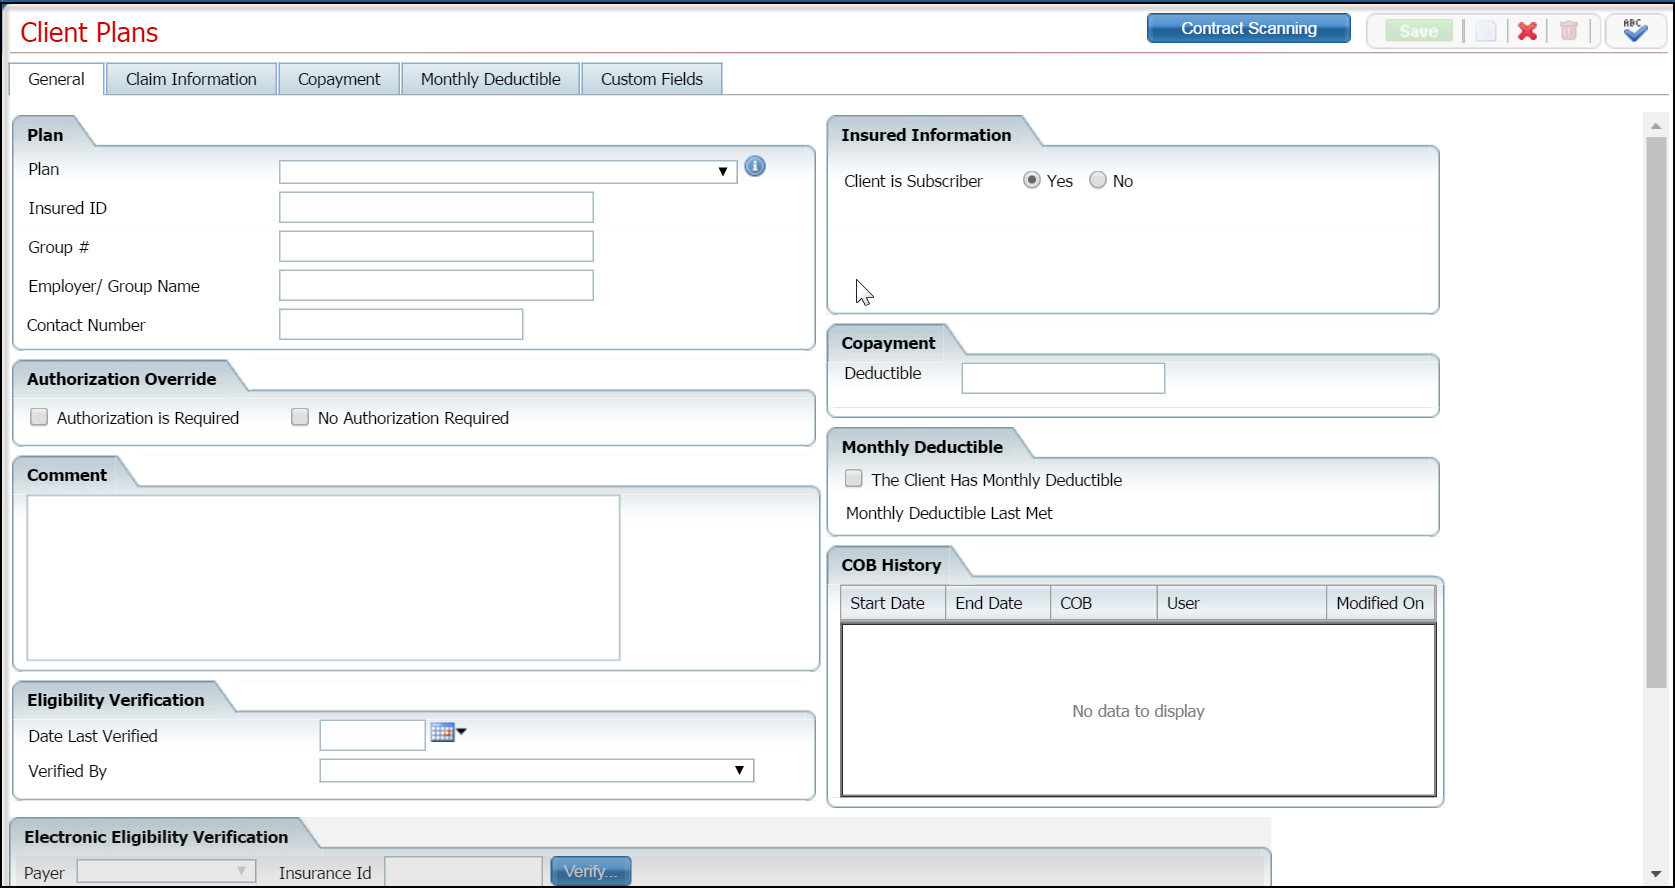The image size is (1675, 888).
Task: Click the vertical scrollbar thumb
Action: [1656, 410]
